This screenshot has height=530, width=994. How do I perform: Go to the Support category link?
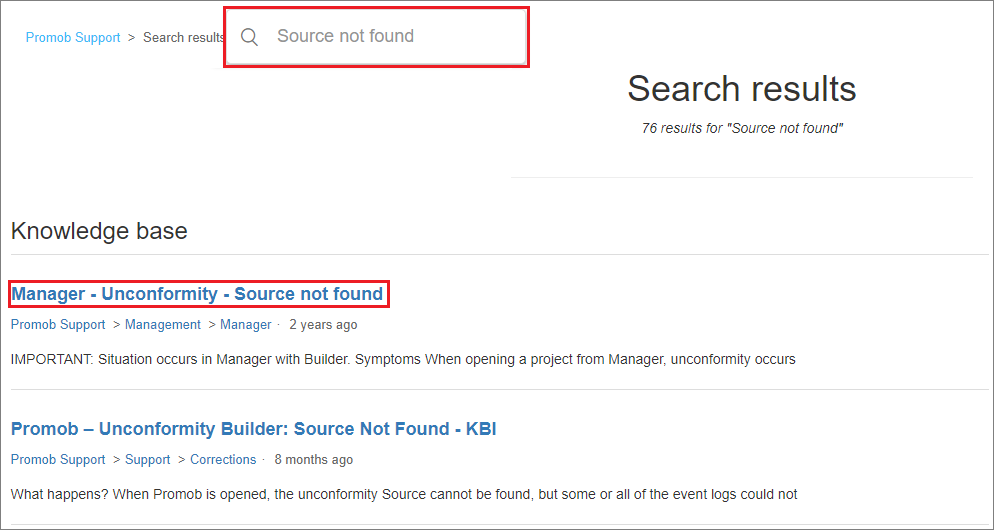tap(147, 460)
